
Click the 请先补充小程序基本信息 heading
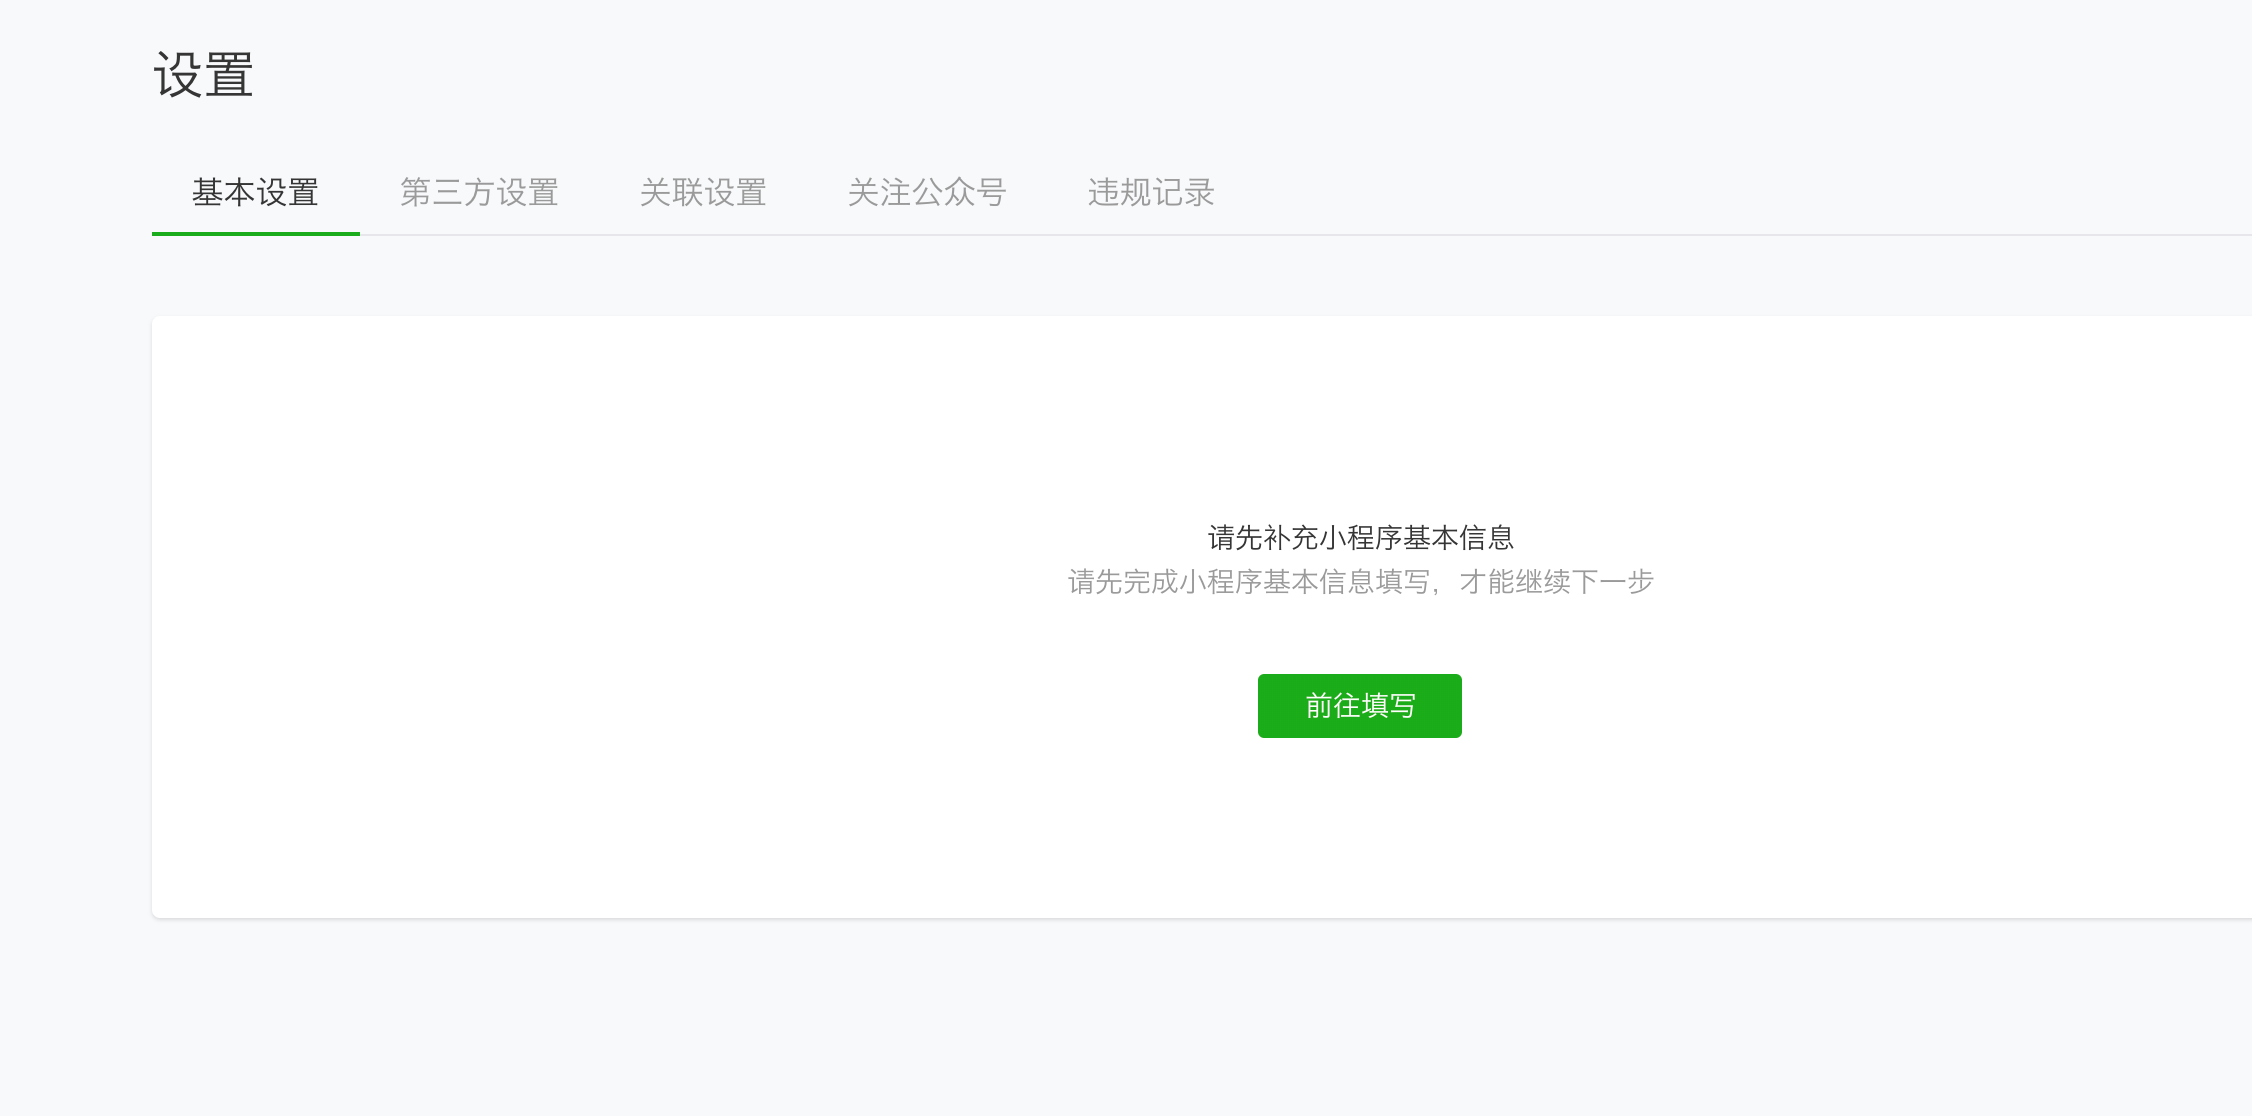point(1360,538)
